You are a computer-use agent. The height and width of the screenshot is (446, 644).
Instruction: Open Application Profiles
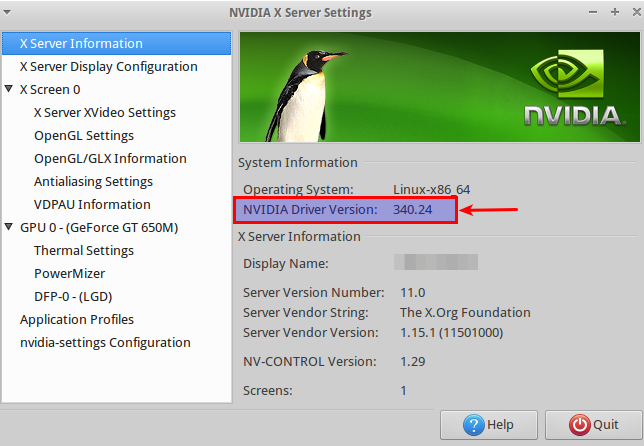tap(77, 320)
